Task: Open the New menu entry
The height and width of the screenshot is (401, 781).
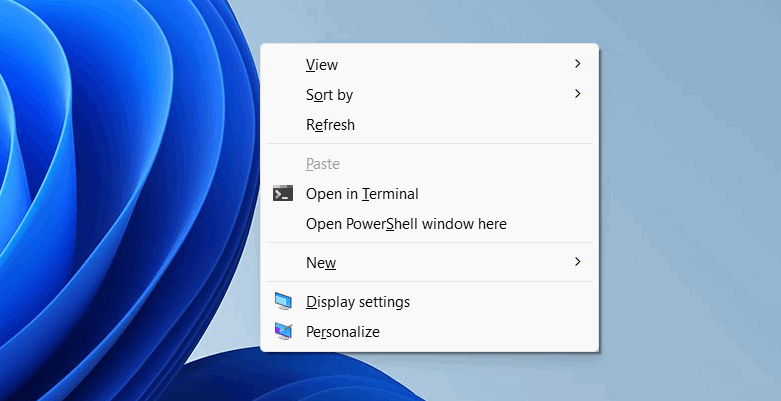Action: coord(429,262)
